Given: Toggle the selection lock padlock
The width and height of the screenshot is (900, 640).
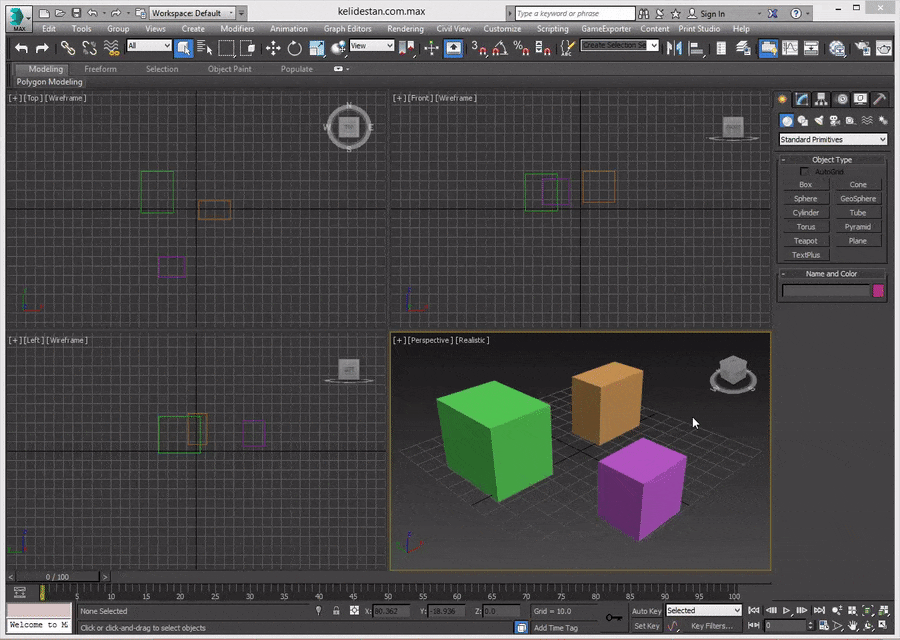Looking at the screenshot, I should point(336,611).
